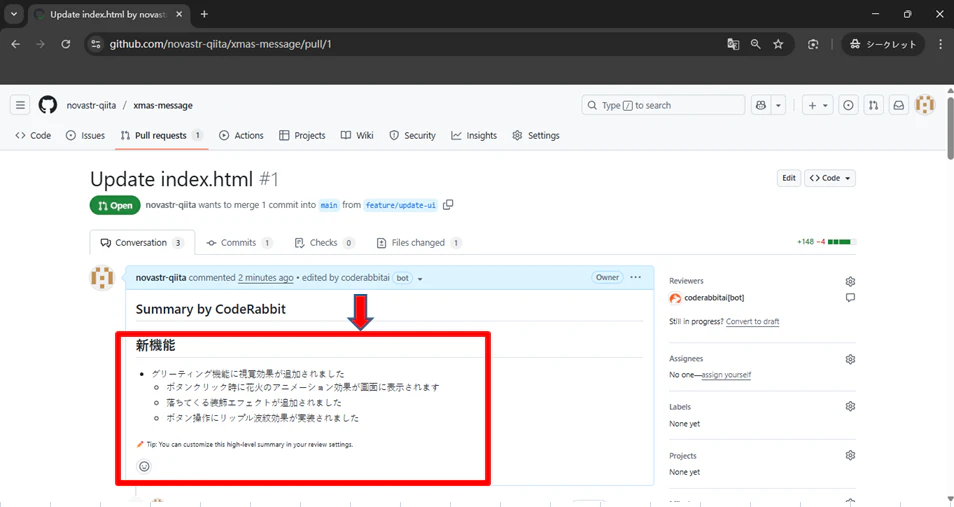Open the Actions tab
Viewport: 954px width, 507px height.
(242, 135)
